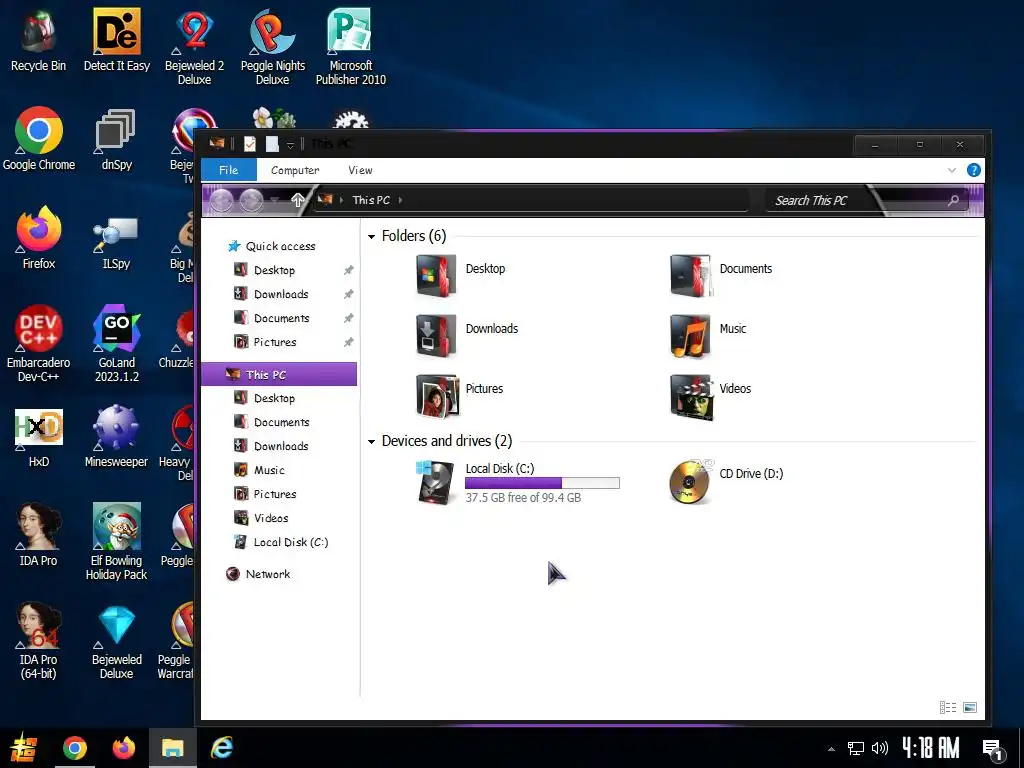
Task: Open the notification center icon
Action: (x=993, y=750)
